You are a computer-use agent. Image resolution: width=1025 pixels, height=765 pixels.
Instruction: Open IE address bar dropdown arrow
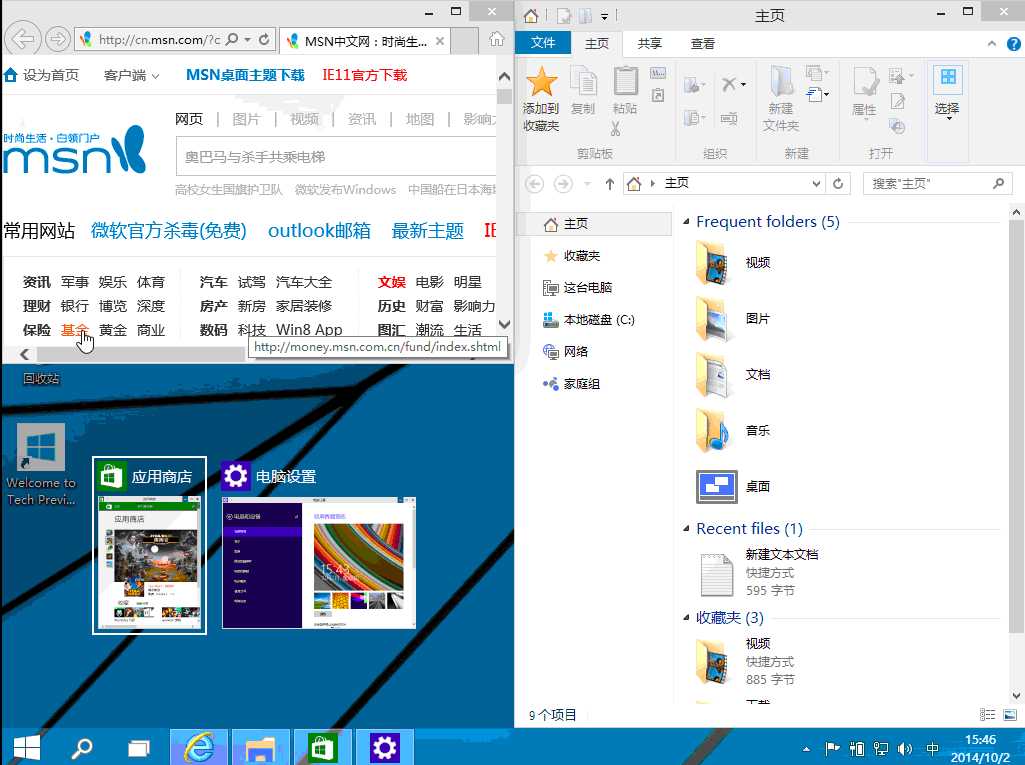(x=248, y=40)
